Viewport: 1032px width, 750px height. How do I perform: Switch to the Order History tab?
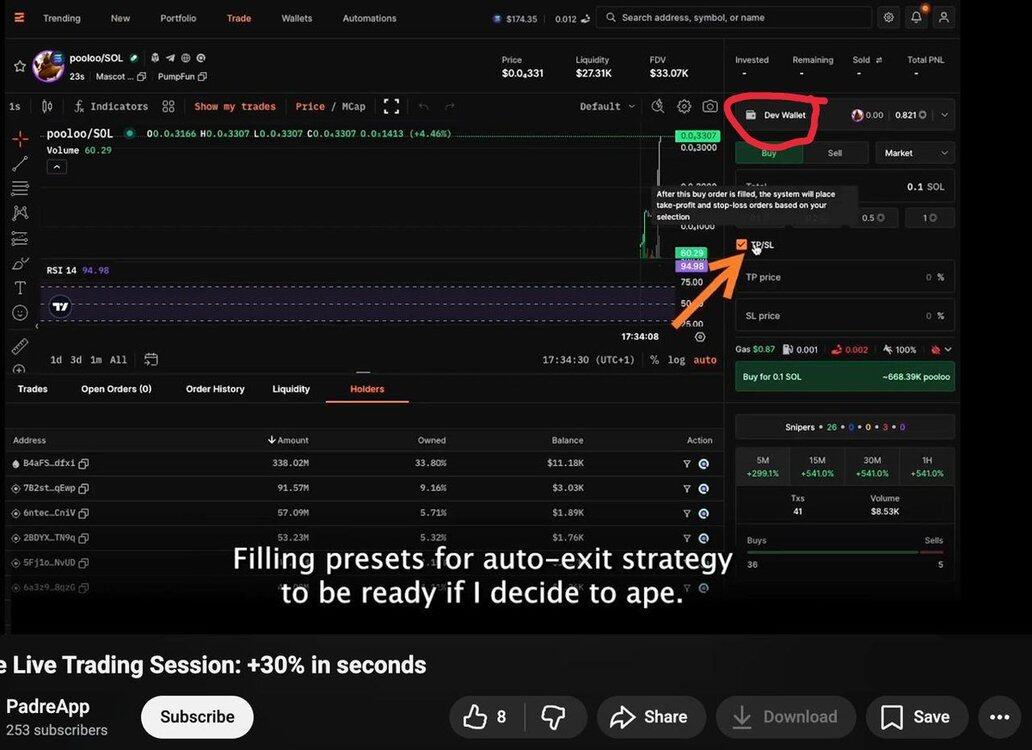tap(215, 389)
